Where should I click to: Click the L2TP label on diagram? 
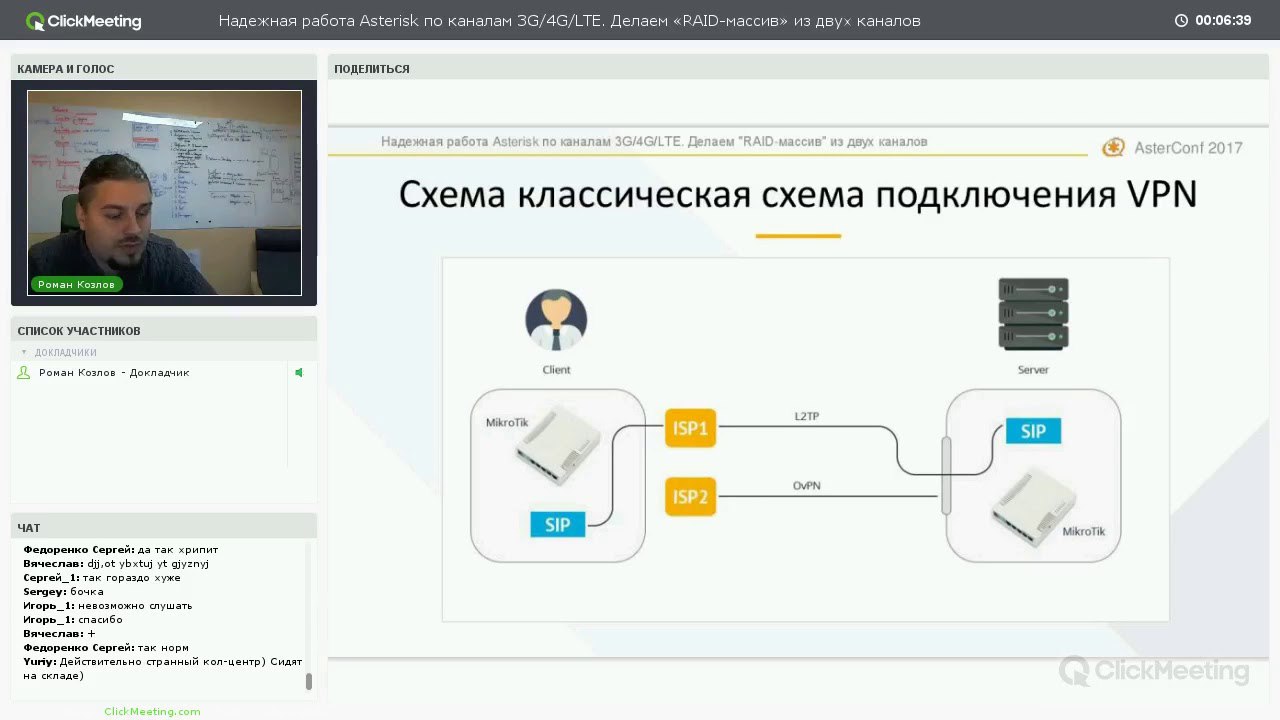(x=807, y=416)
